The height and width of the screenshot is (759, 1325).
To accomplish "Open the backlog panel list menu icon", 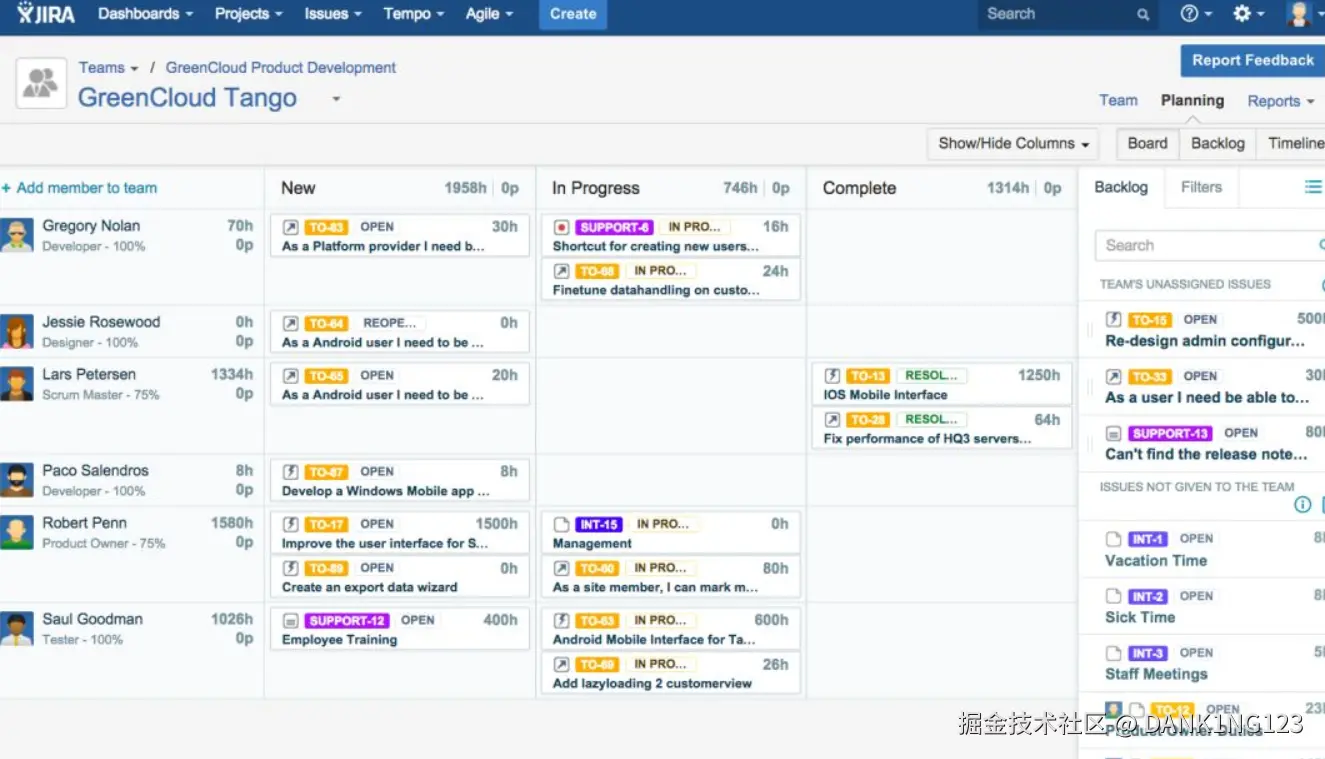I will 1313,187.
